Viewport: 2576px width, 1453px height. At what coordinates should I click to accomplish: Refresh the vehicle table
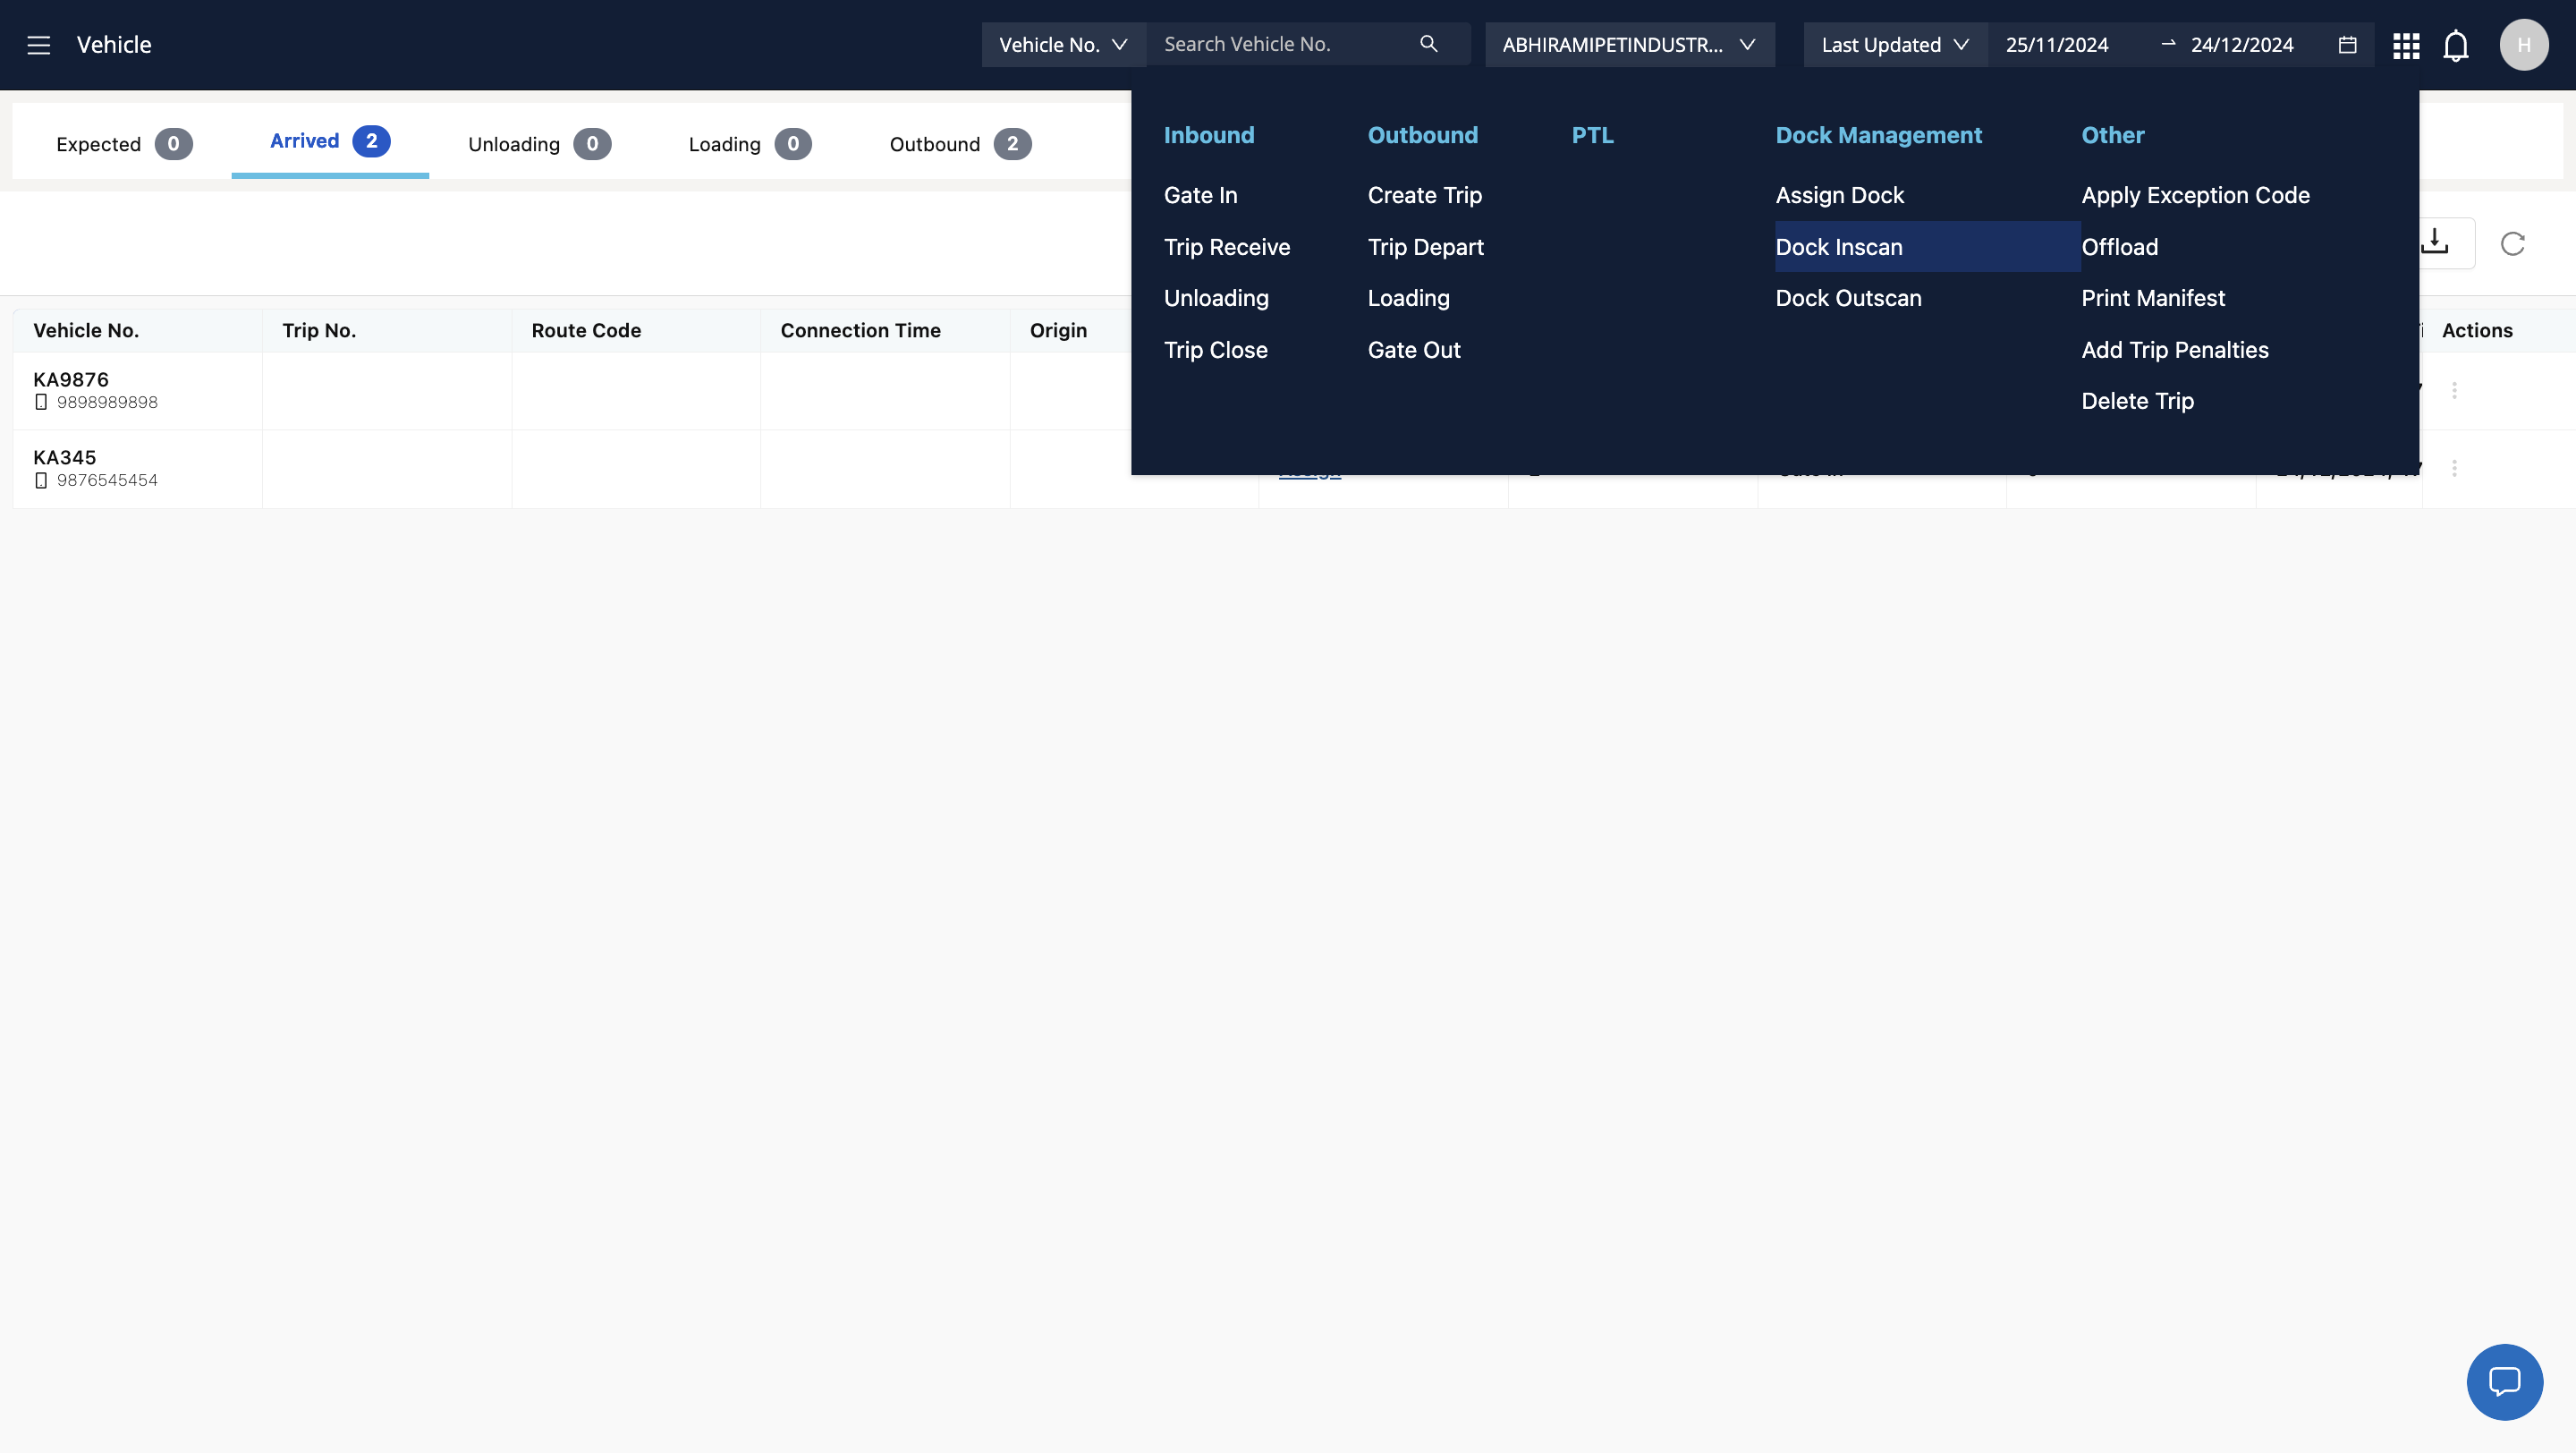[2512, 243]
